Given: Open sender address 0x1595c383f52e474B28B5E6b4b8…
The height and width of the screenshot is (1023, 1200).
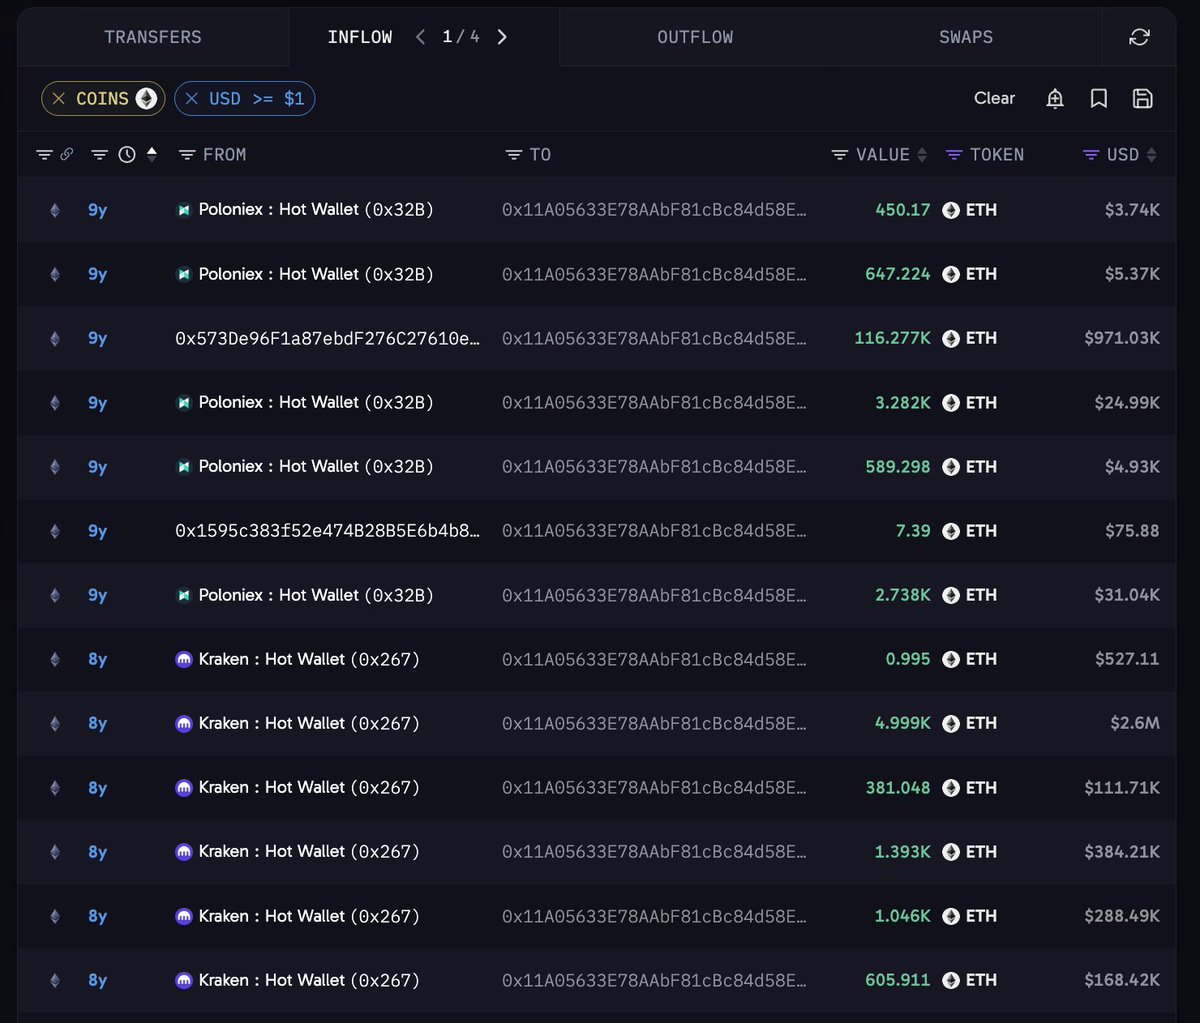Looking at the screenshot, I should [327, 531].
